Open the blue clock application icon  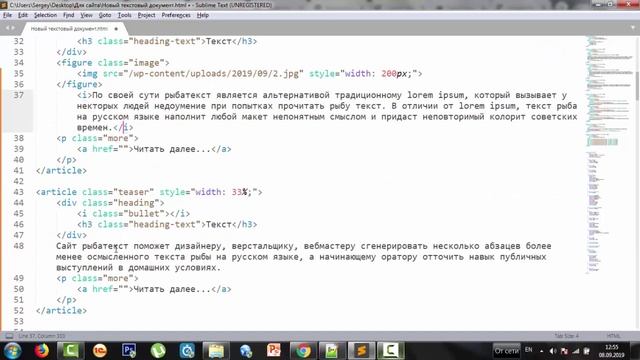coord(187,351)
